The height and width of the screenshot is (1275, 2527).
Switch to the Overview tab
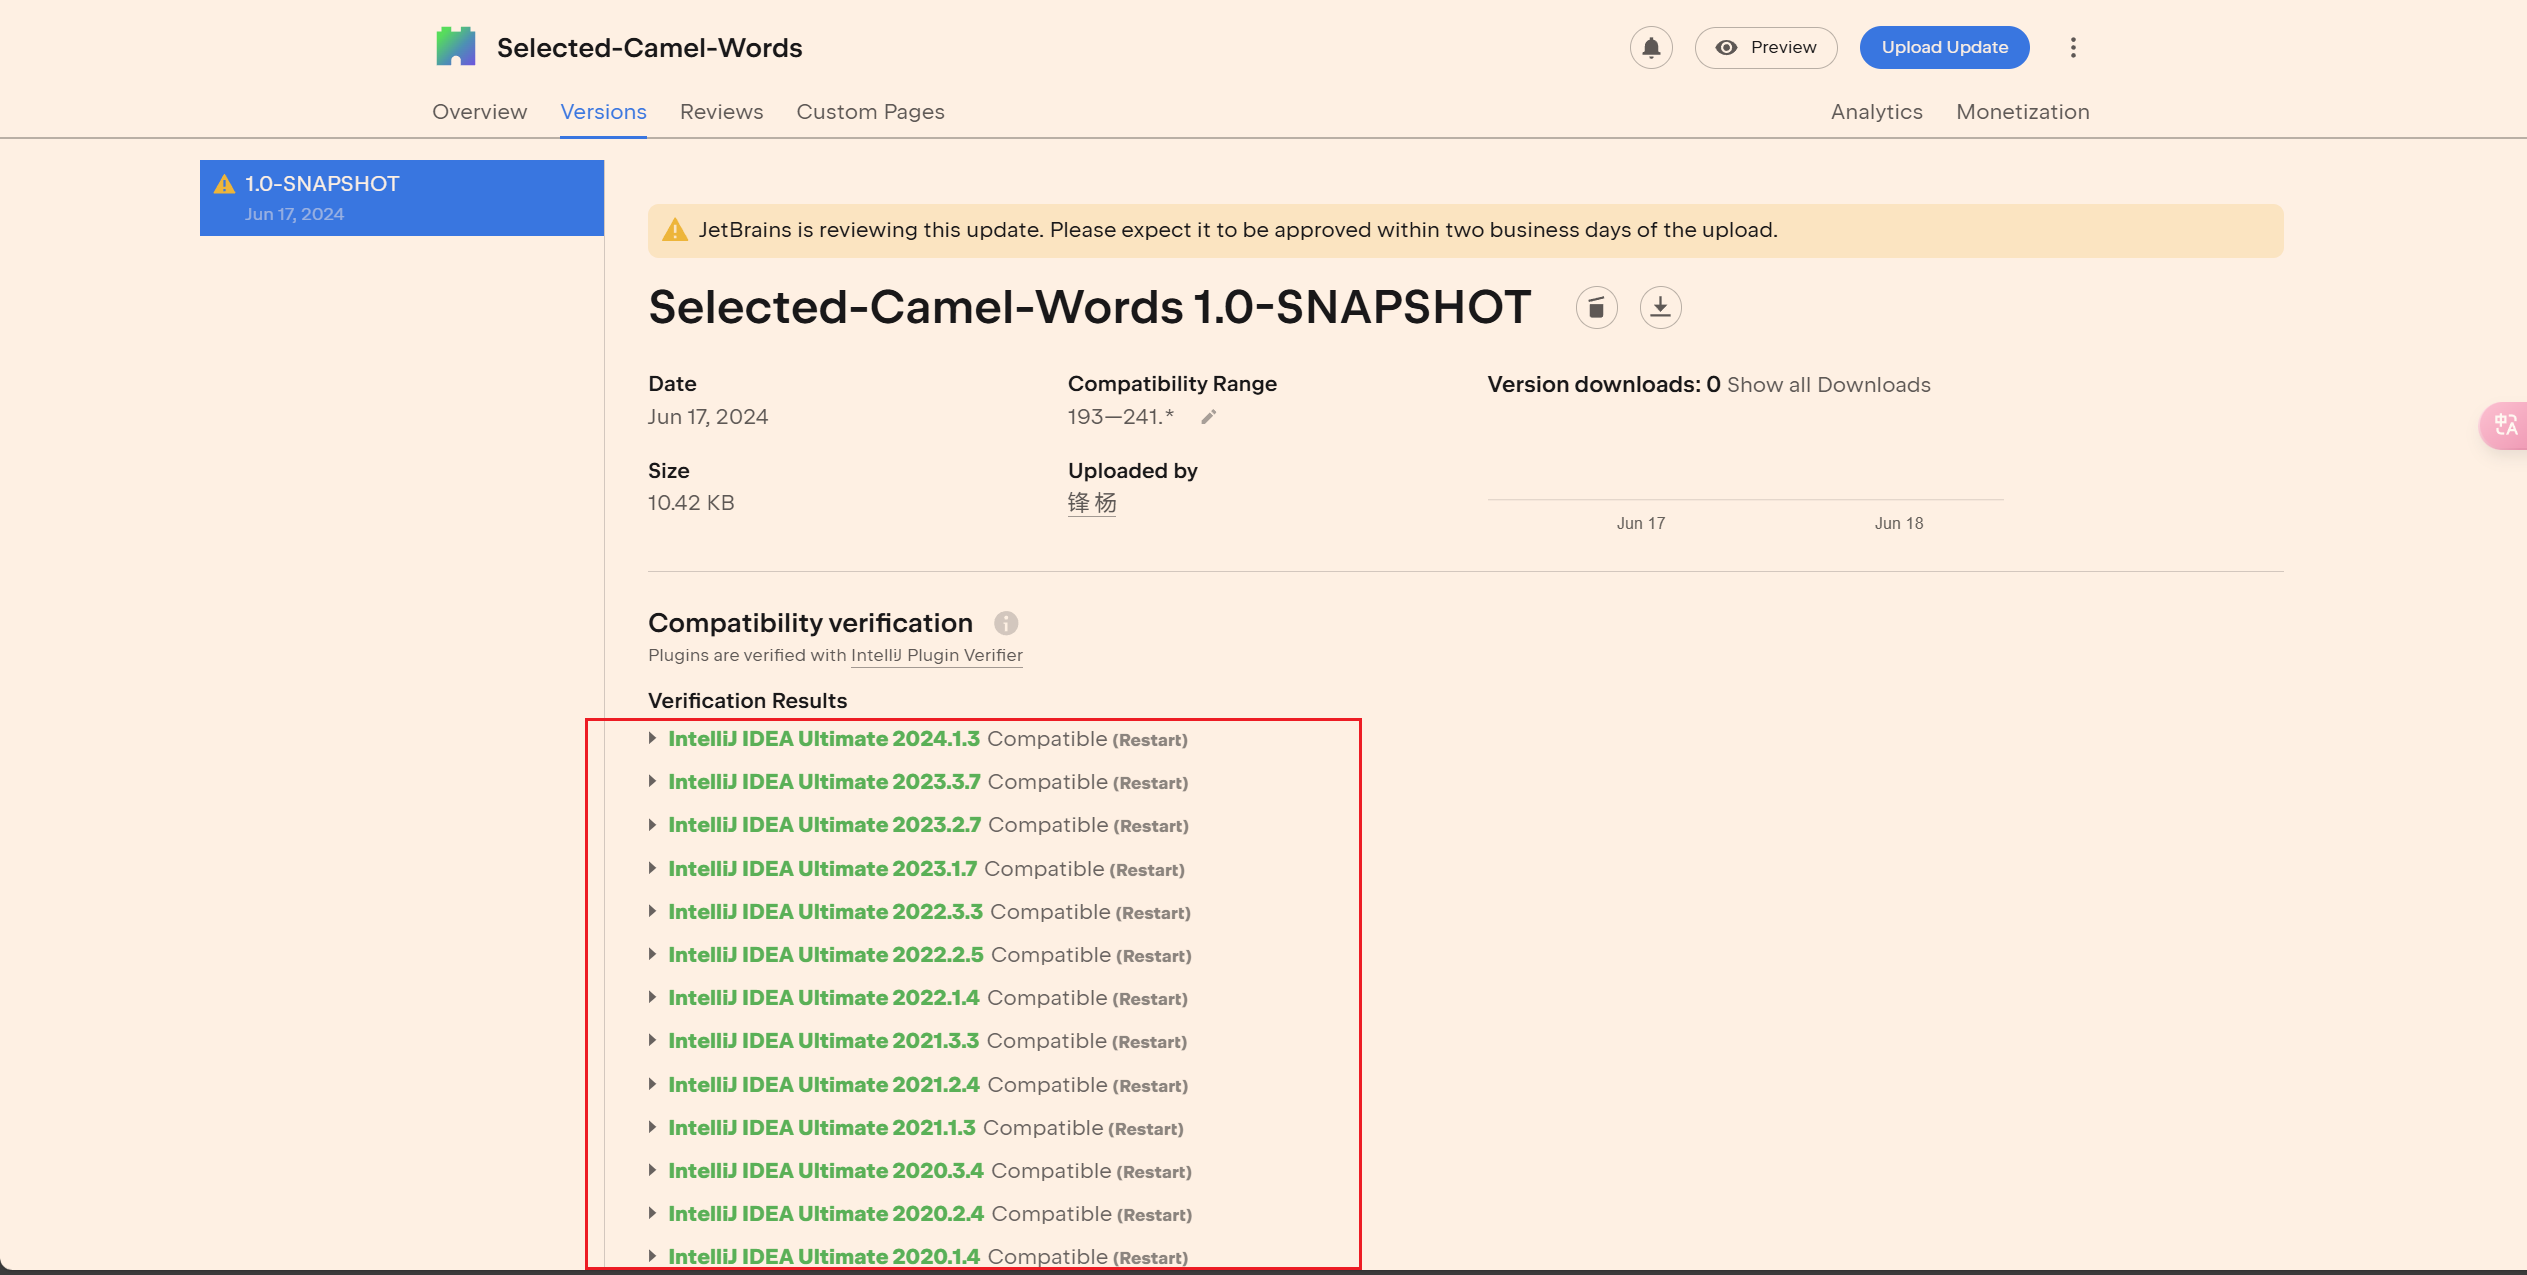point(479,112)
